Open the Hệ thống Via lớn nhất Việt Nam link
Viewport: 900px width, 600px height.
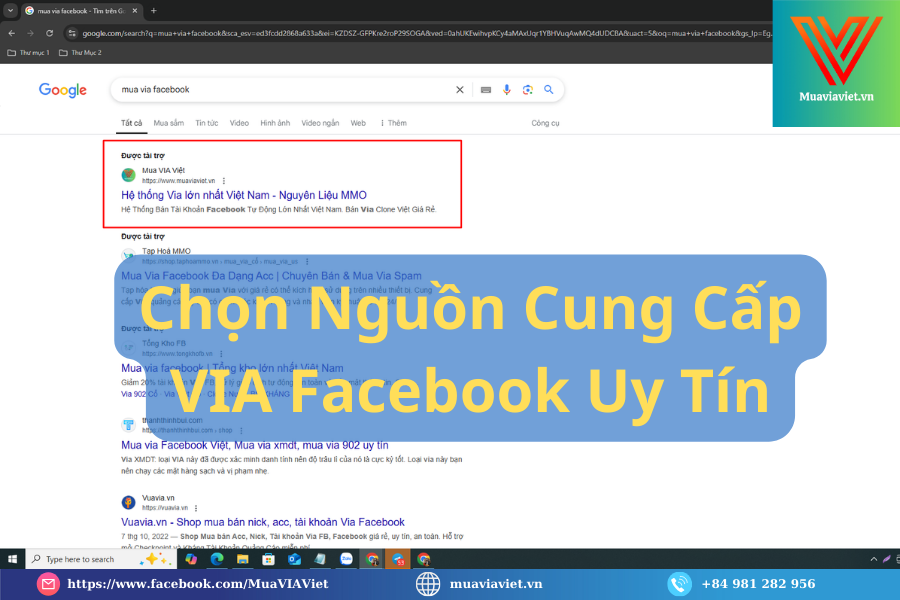[x=243, y=195]
